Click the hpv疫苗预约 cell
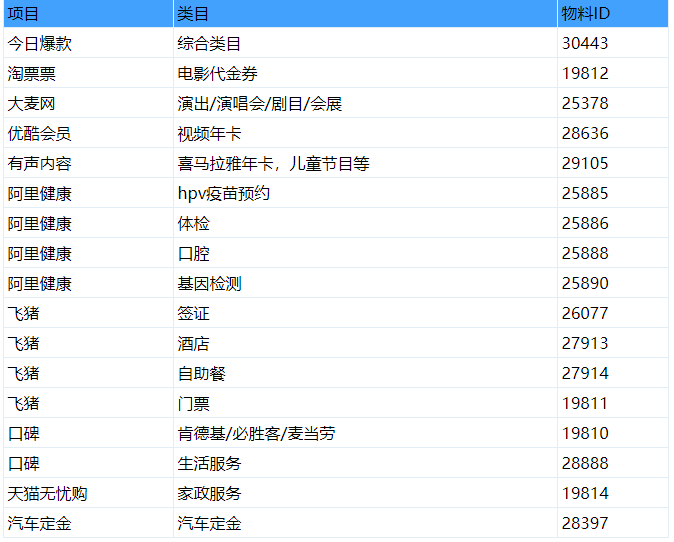Viewport: 674px width, 542px height. coord(365,193)
